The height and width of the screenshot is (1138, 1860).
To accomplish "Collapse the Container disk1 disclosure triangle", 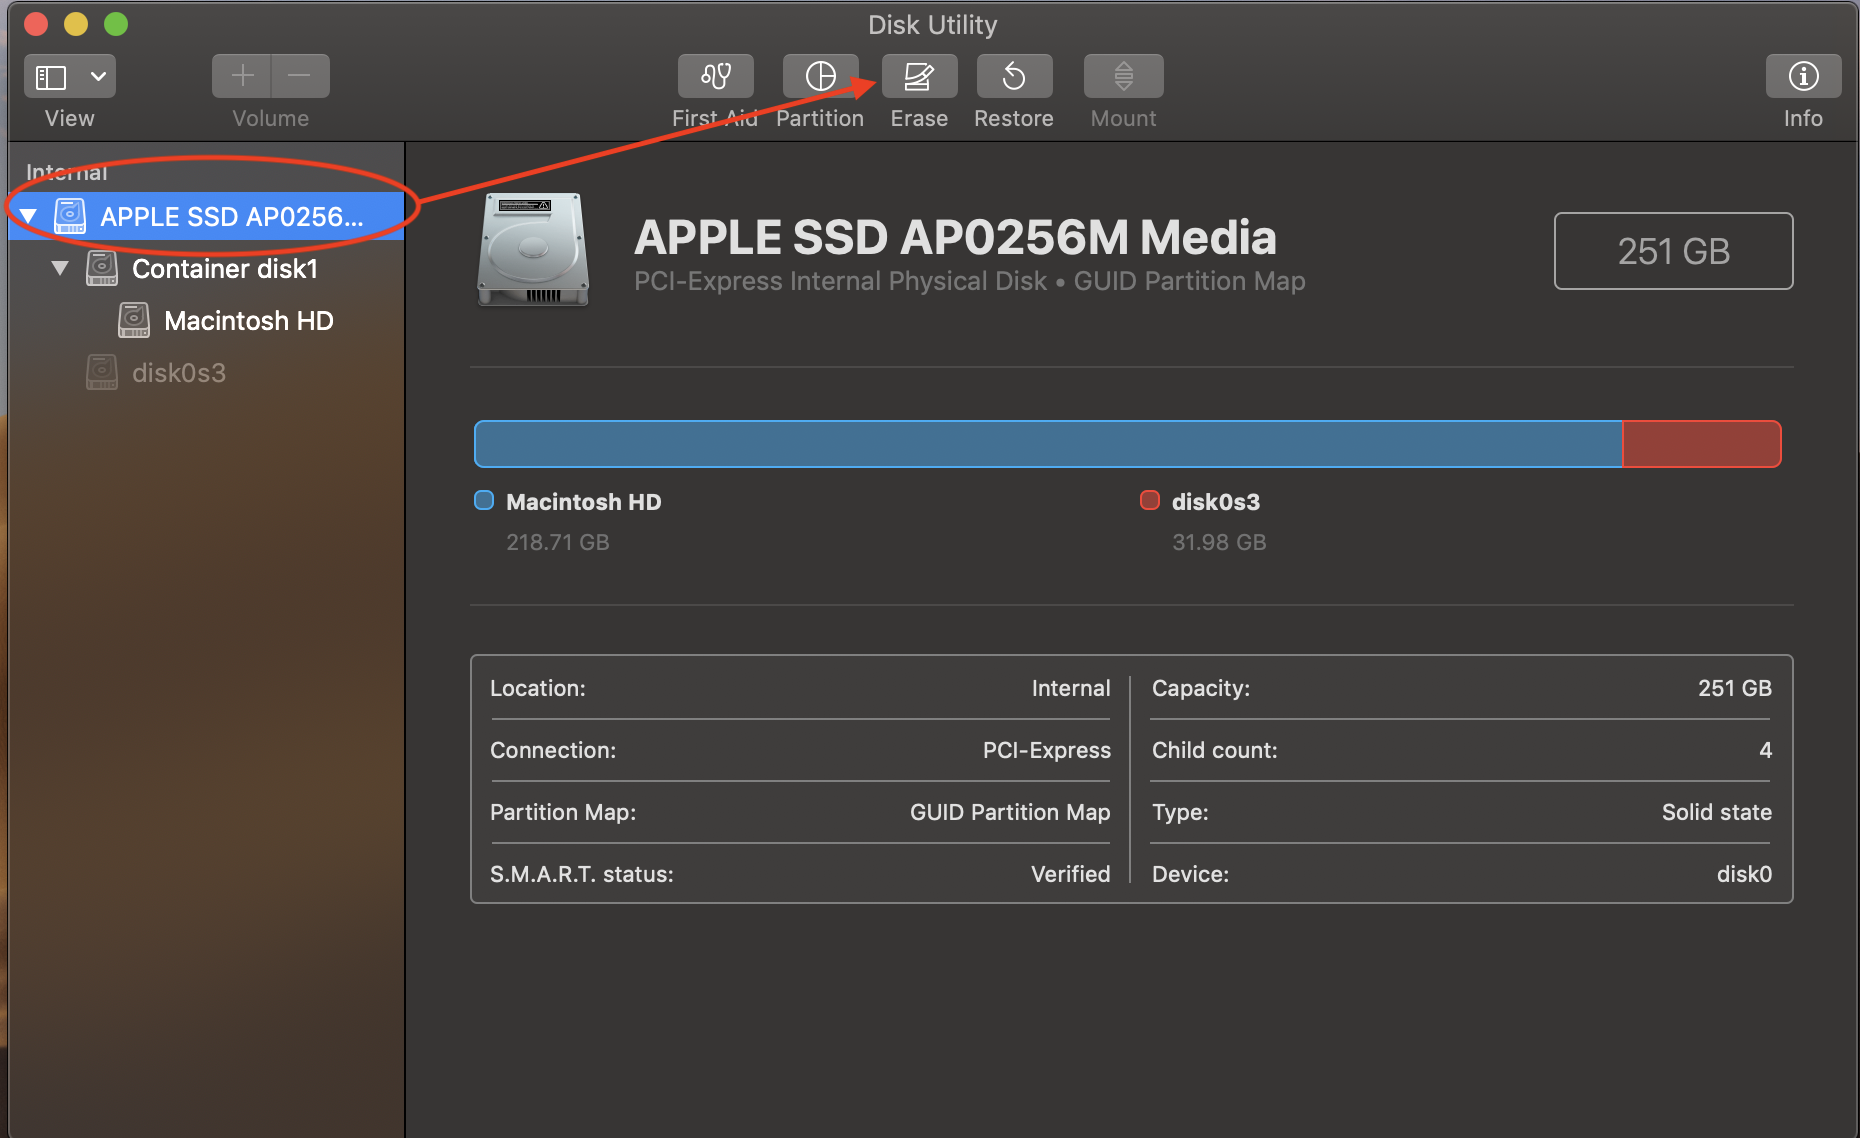I will 60,268.
